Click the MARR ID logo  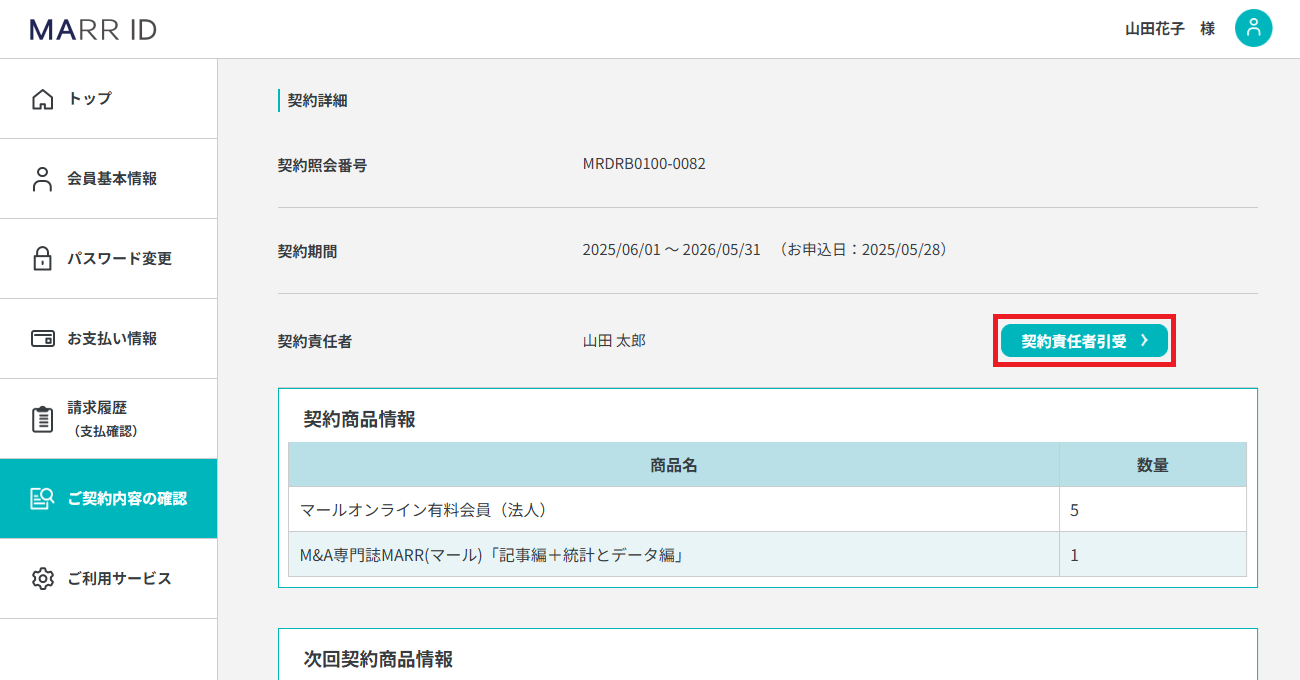tap(93, 29)
